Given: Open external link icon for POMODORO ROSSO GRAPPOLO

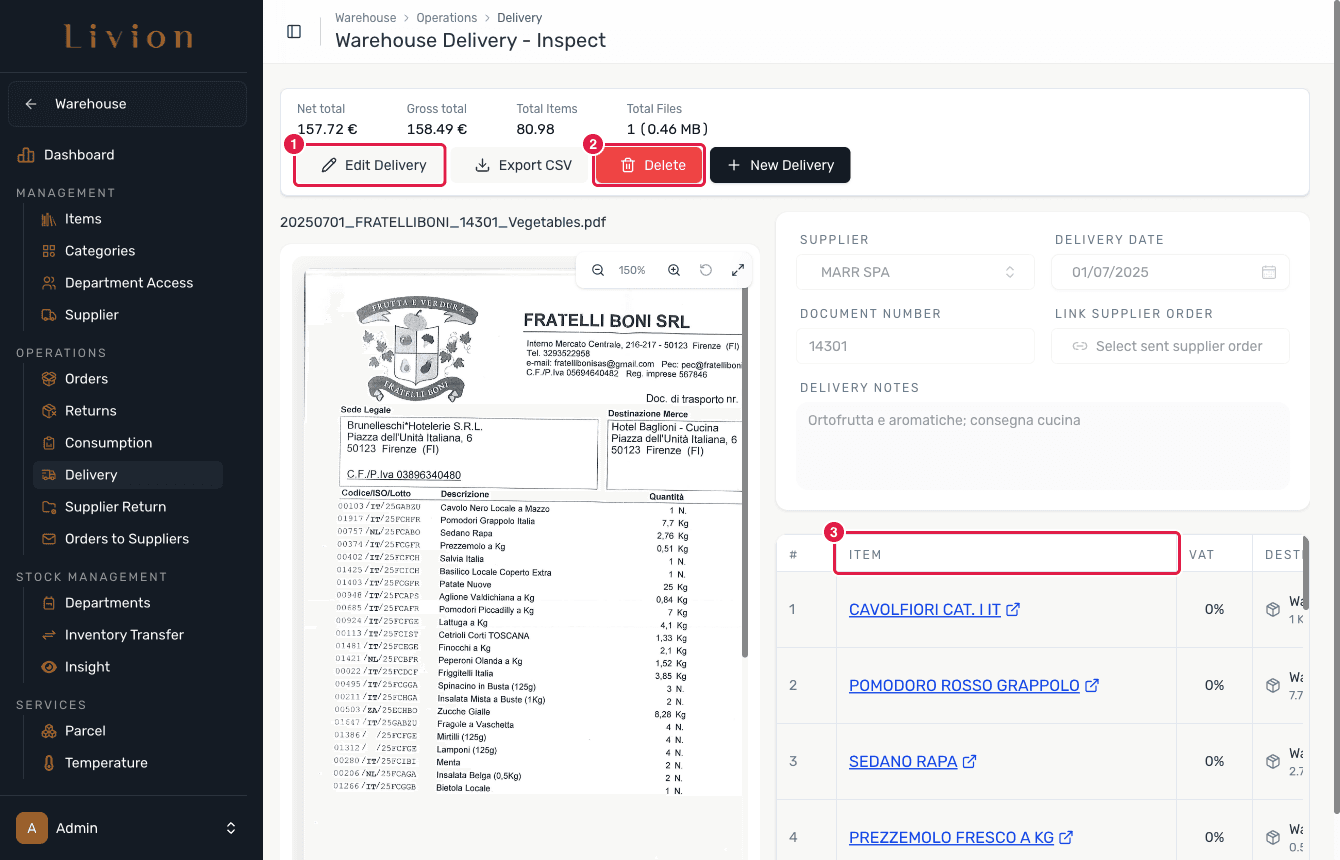Looking at the screenshot, I should tap(1092, 685).
